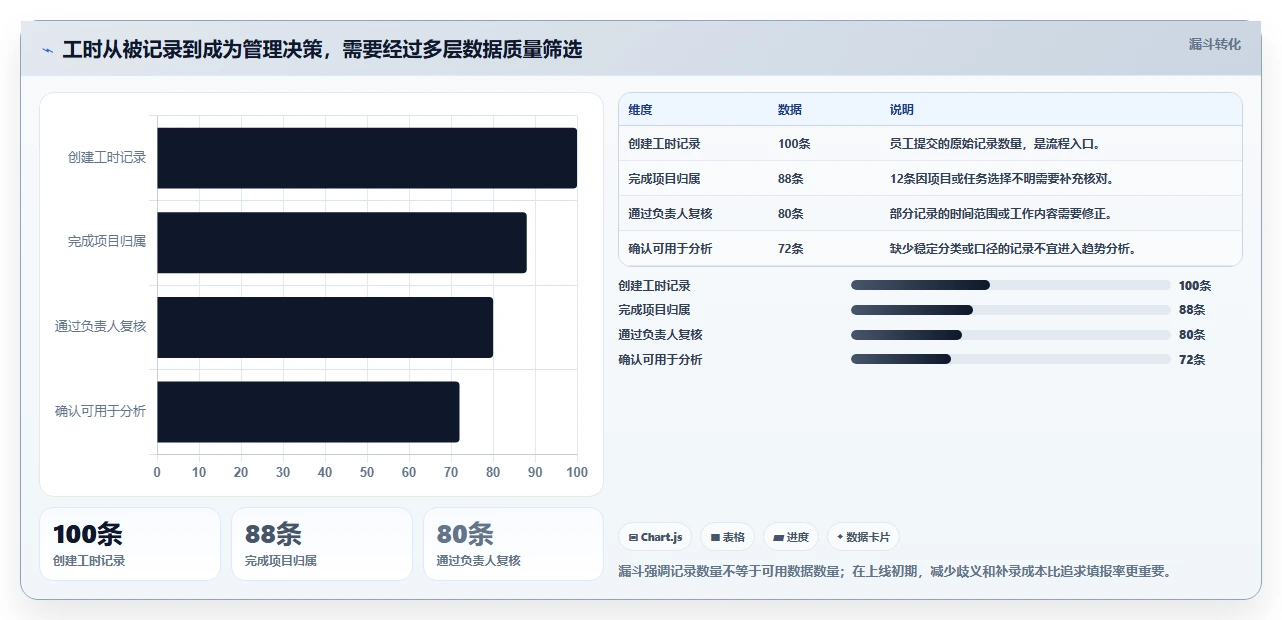Click the chart axis label 完成项目归属
The width and height of the screenshot is (1282, 620).
107,242
